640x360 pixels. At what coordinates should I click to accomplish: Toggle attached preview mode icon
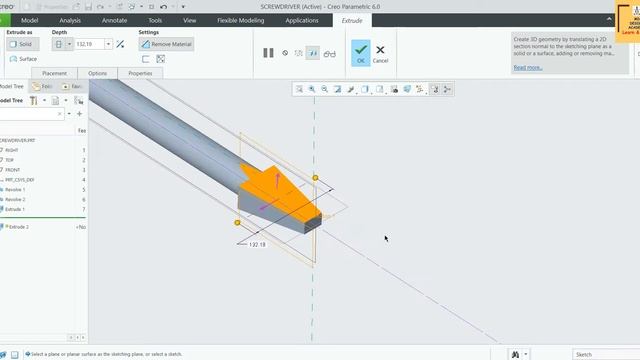tap(313, 53)
